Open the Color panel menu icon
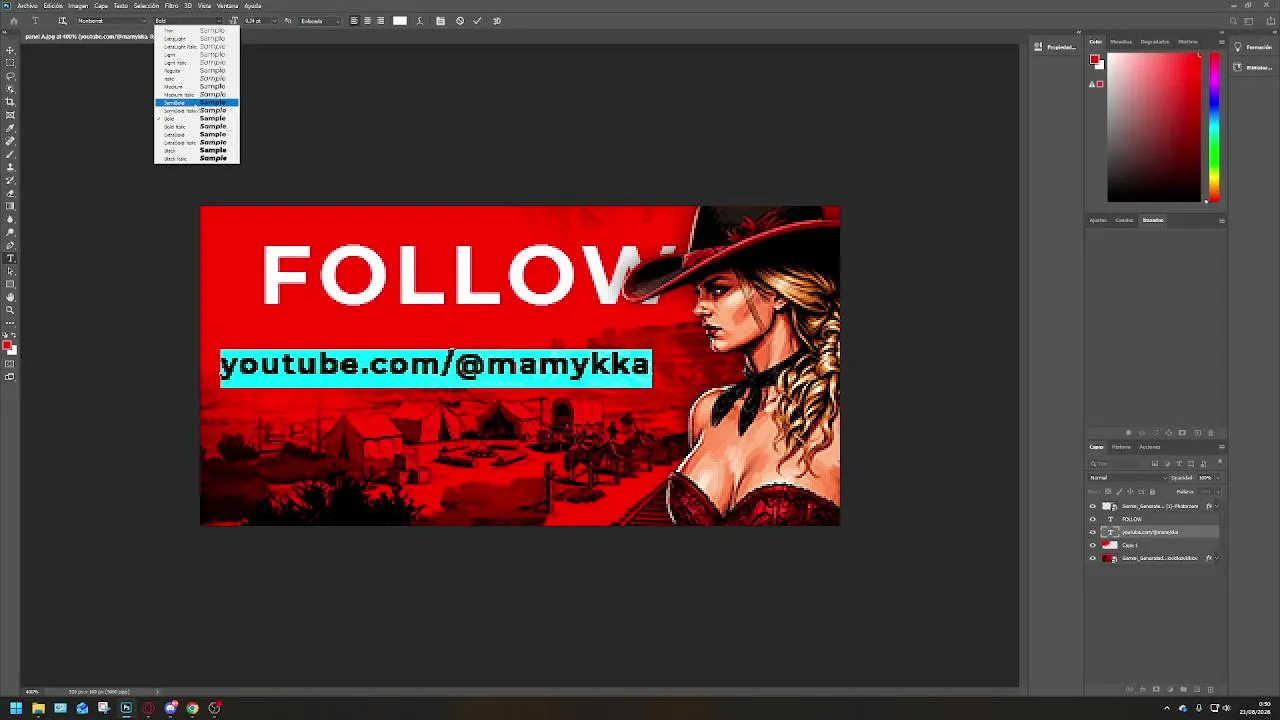This screenshot has height=720, width=1280. (1222, 42)
